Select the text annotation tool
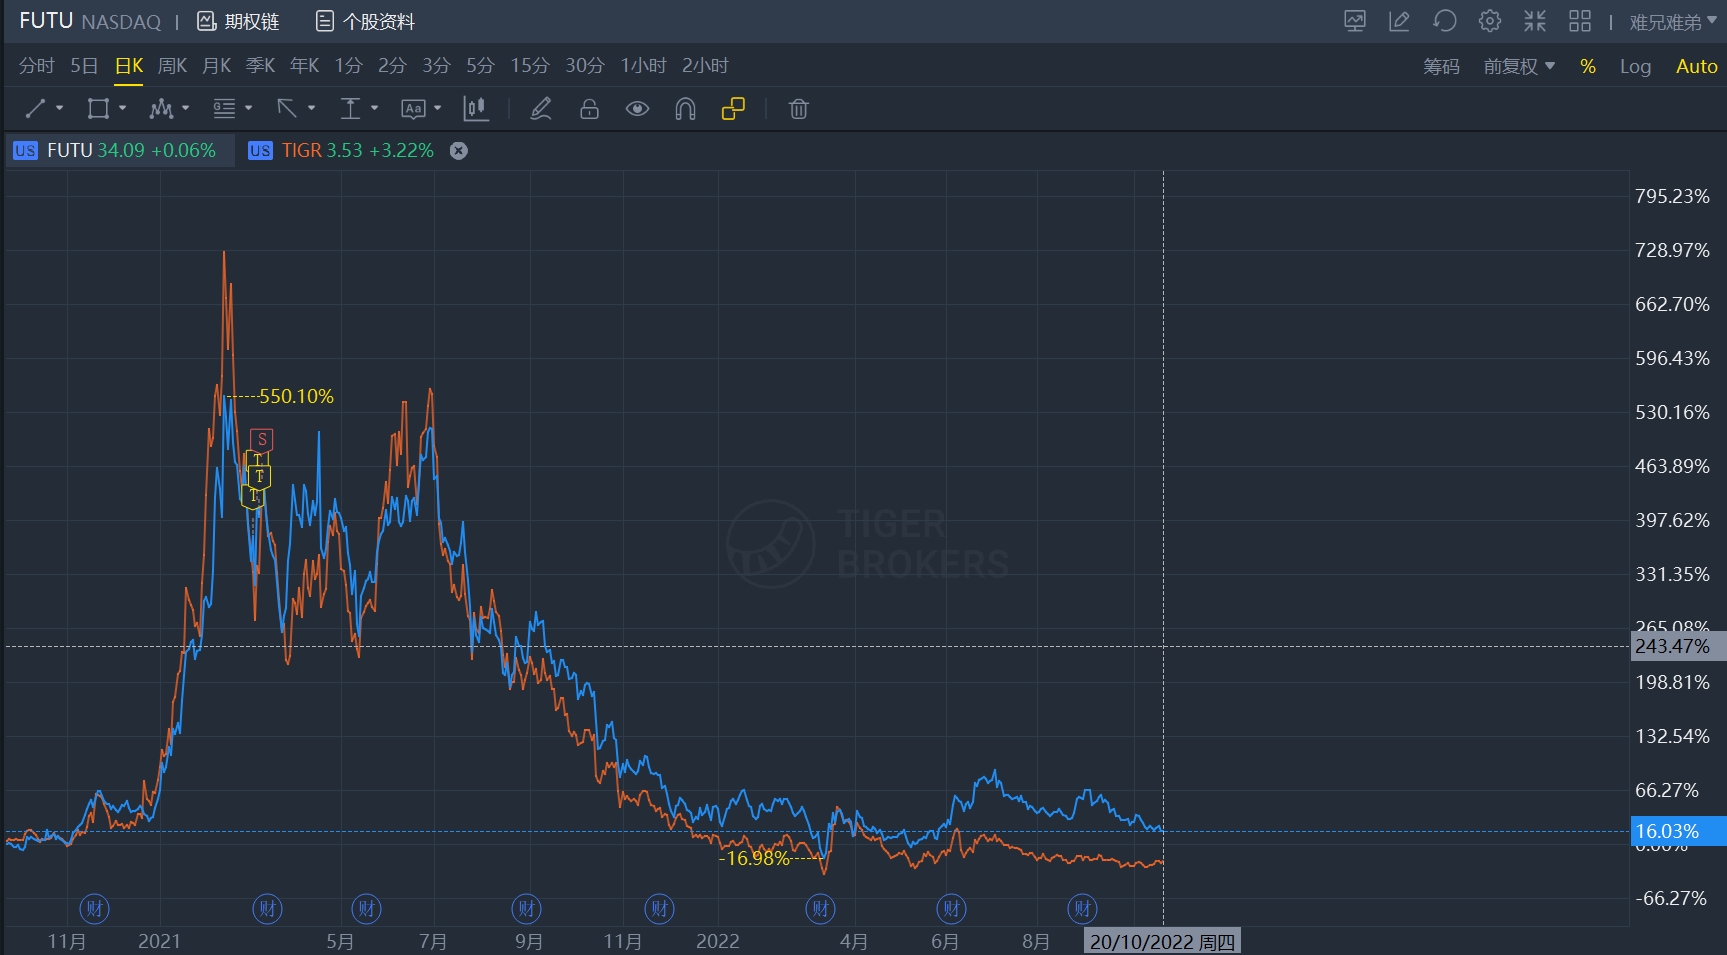This screenshot has width=1727, height=955. (x=413, y=108)
